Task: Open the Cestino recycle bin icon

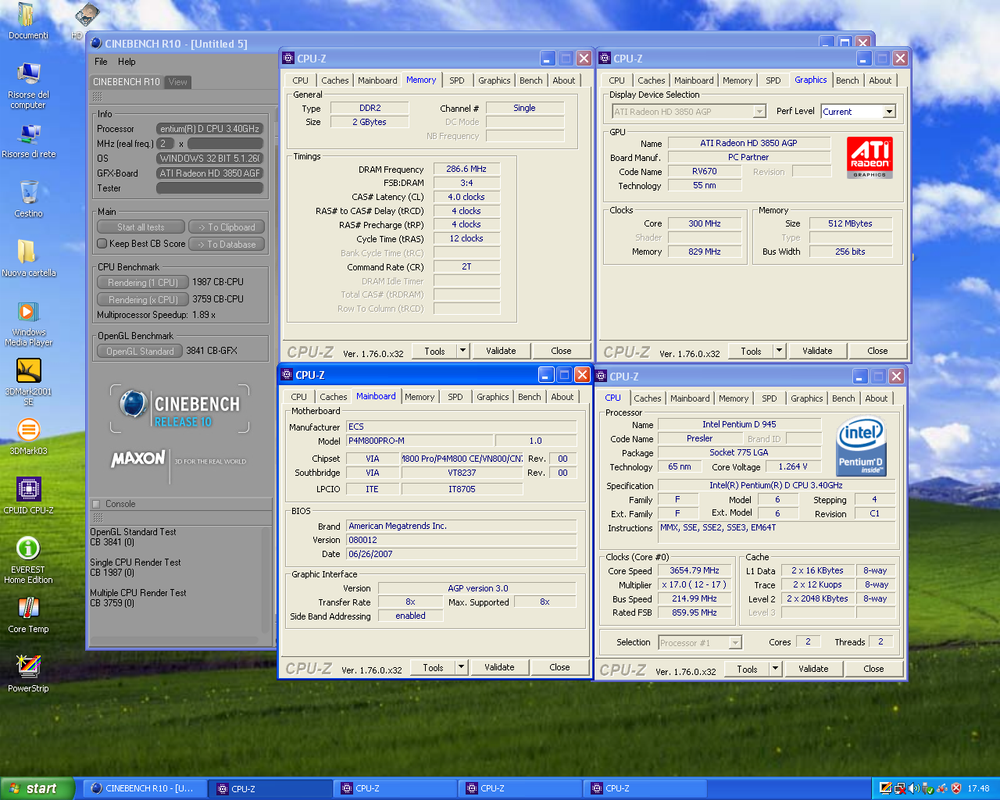Action: 29,199
